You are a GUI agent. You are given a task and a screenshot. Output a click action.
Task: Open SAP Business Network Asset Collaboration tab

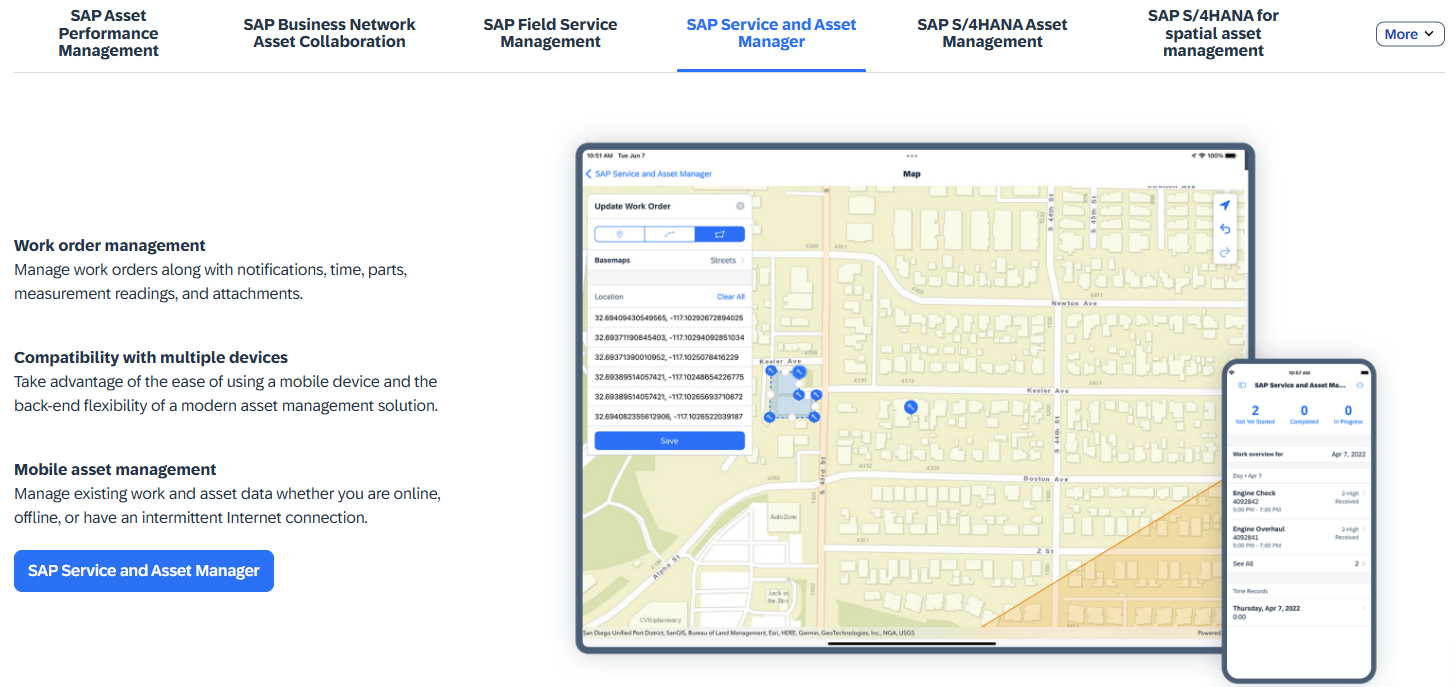[x=330, y=33]
